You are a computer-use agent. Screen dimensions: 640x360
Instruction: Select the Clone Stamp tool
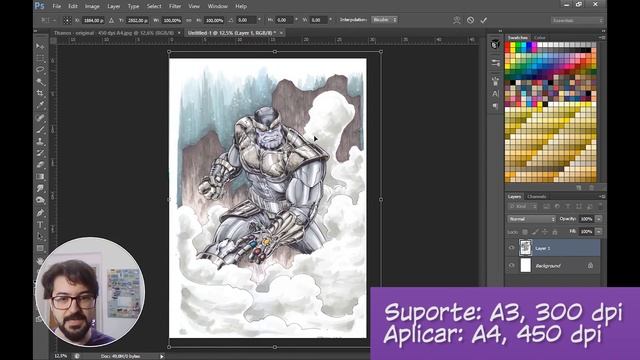(40, 142)
